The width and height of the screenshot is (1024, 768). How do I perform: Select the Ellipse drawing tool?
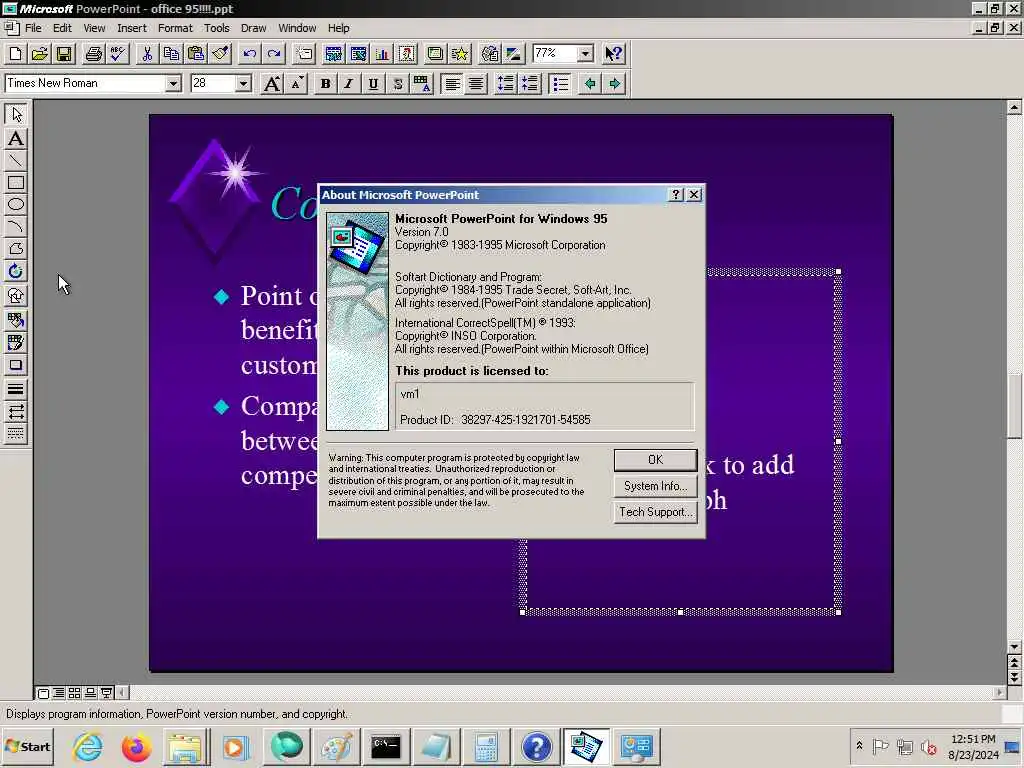pyautogui.click(x=16, y=204)
